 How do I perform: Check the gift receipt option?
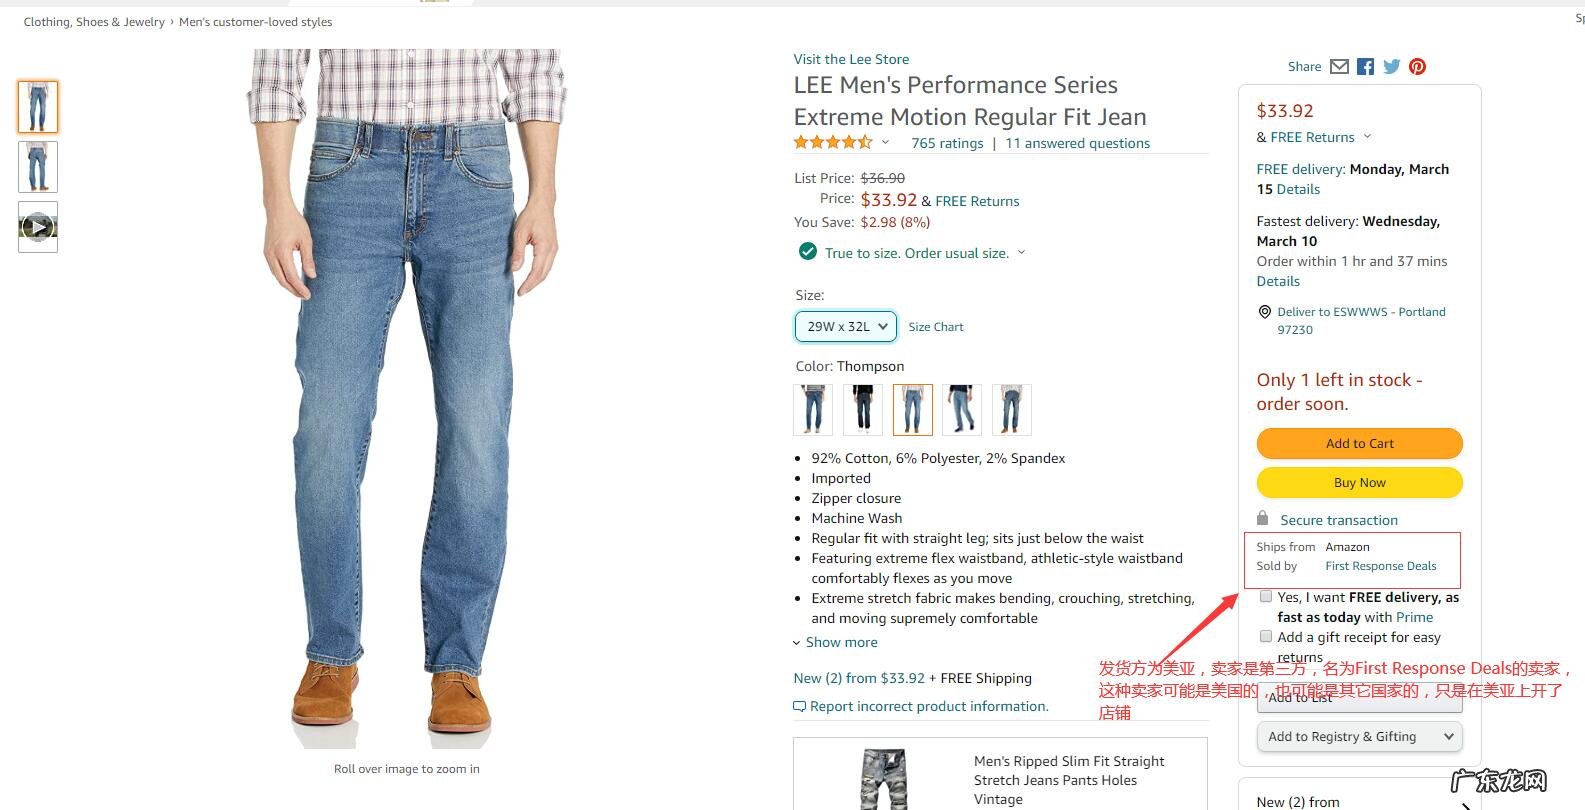(x=1266, y=637)
